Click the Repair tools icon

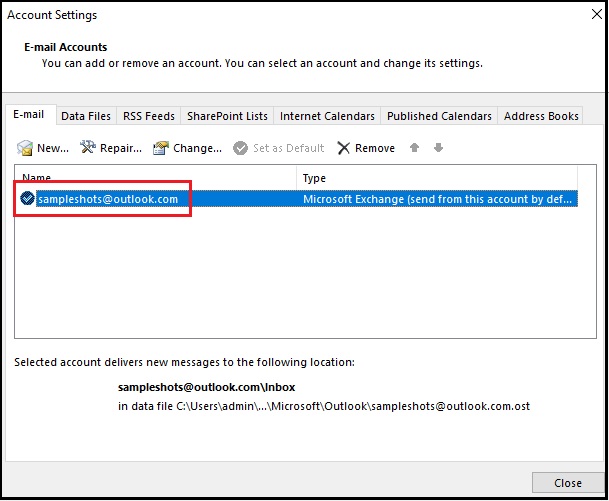88,147
